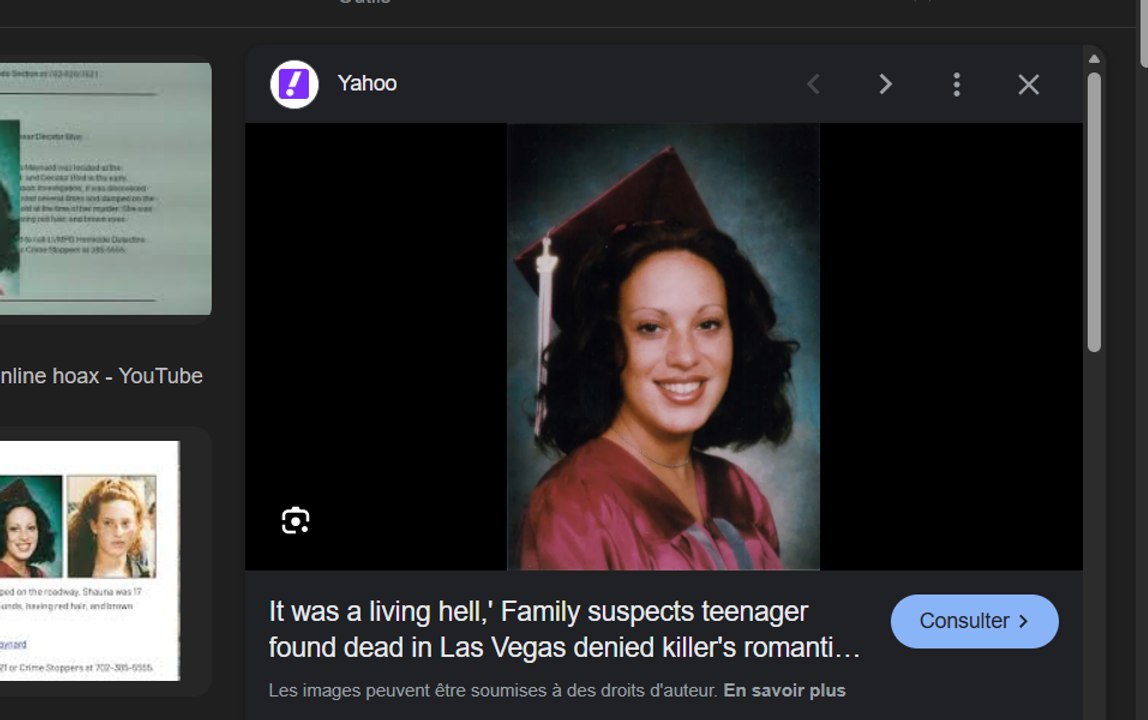Click the scrollbar up arrow
The width and height of the screenshot is (1148, 720).
[x=1094, y=59]
